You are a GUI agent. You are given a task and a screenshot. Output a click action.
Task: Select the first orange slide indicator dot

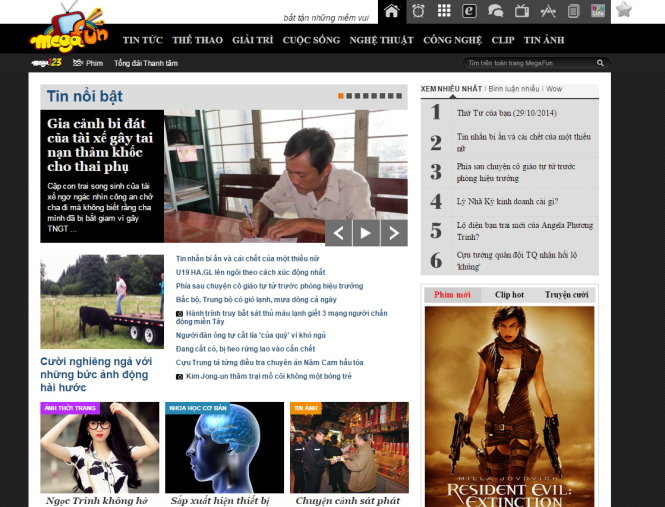[x=341, y=96]
